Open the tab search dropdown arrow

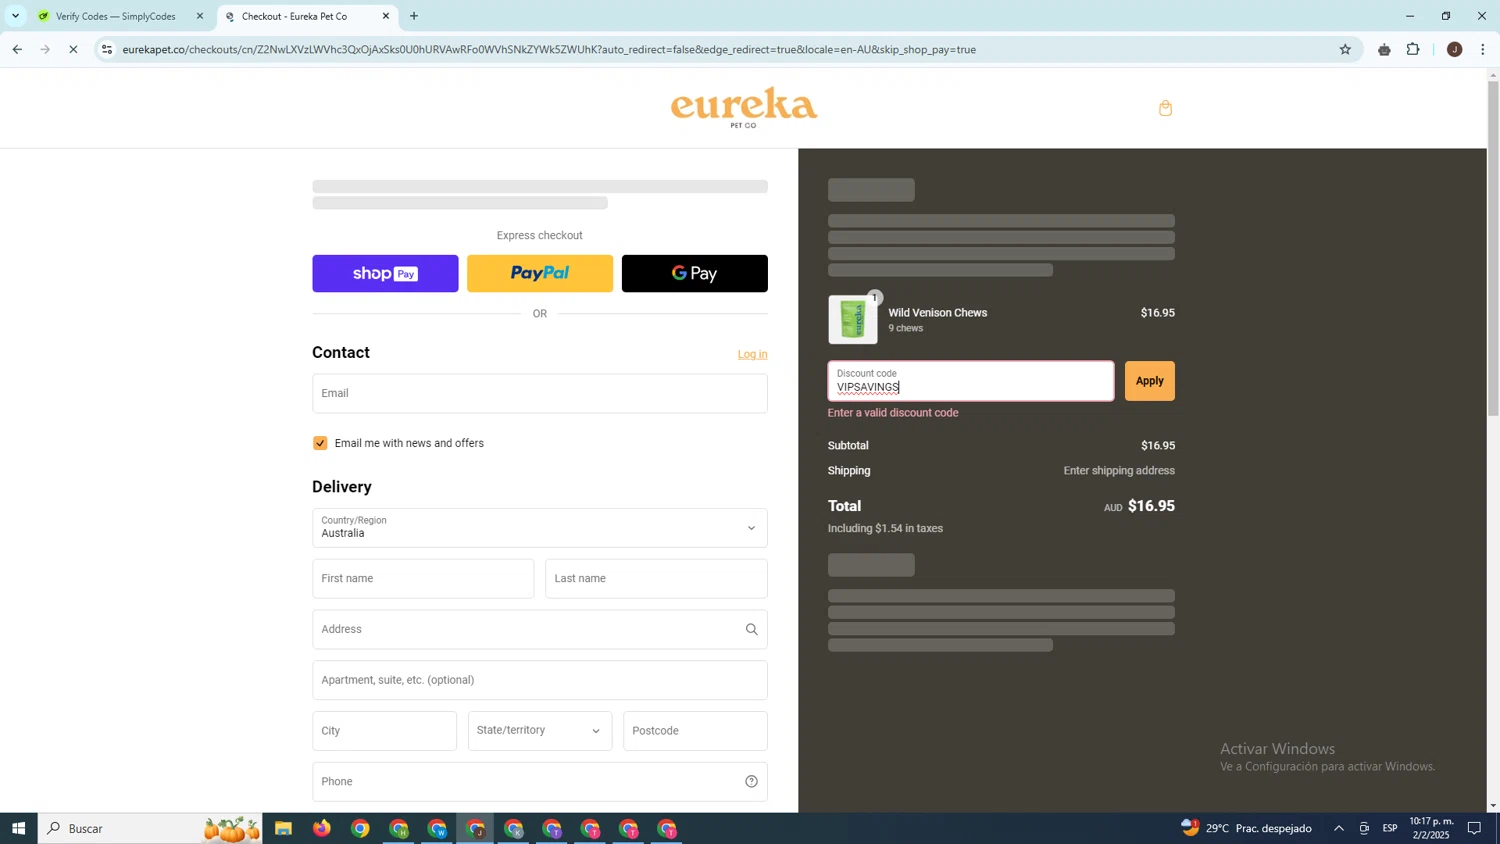15,16
